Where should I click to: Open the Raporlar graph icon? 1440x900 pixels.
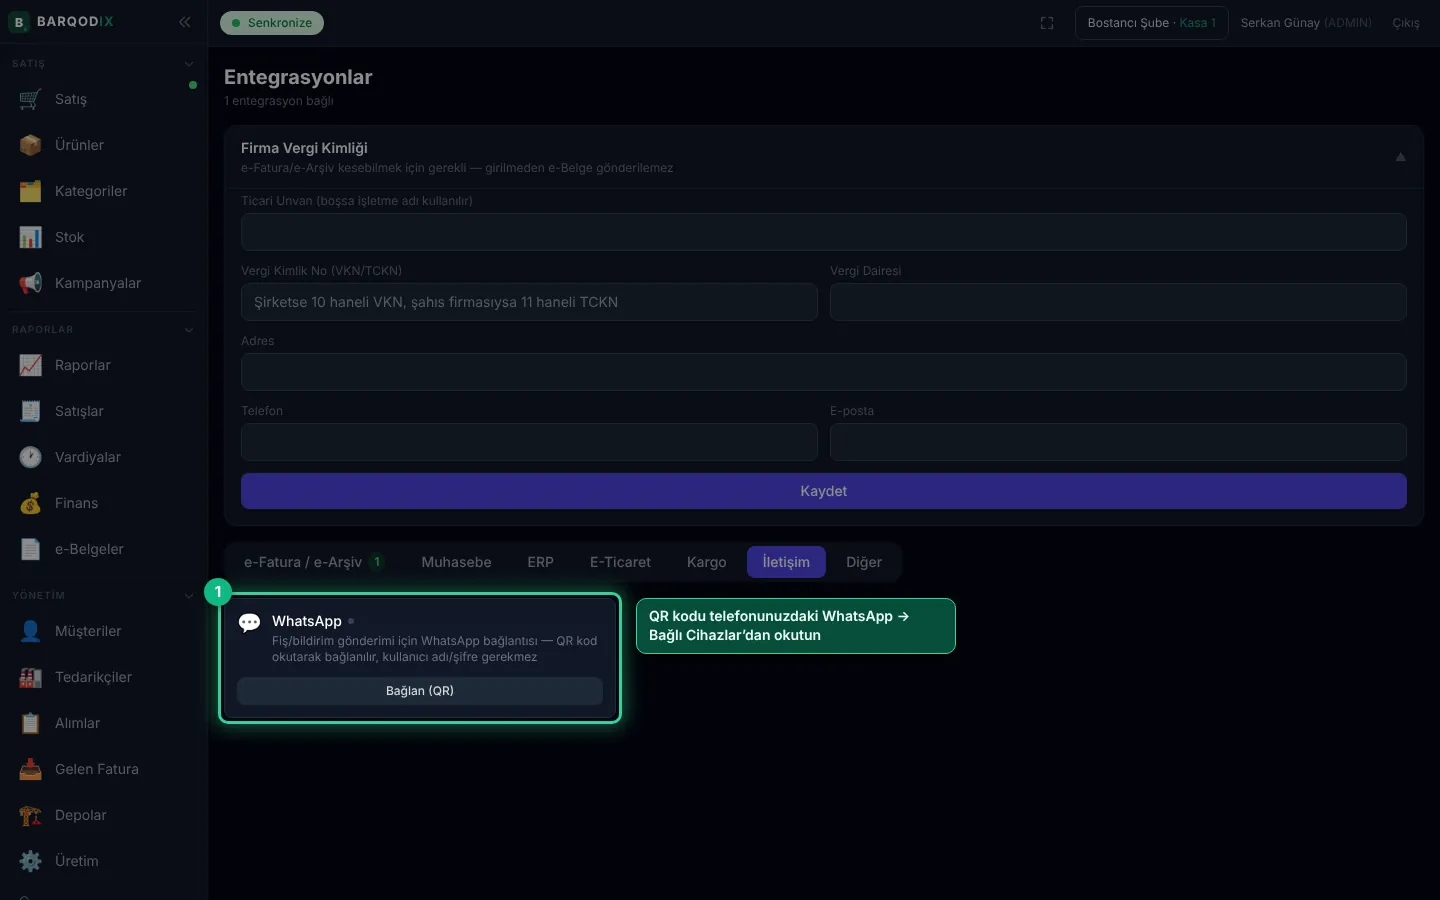(x=30, y=365)
